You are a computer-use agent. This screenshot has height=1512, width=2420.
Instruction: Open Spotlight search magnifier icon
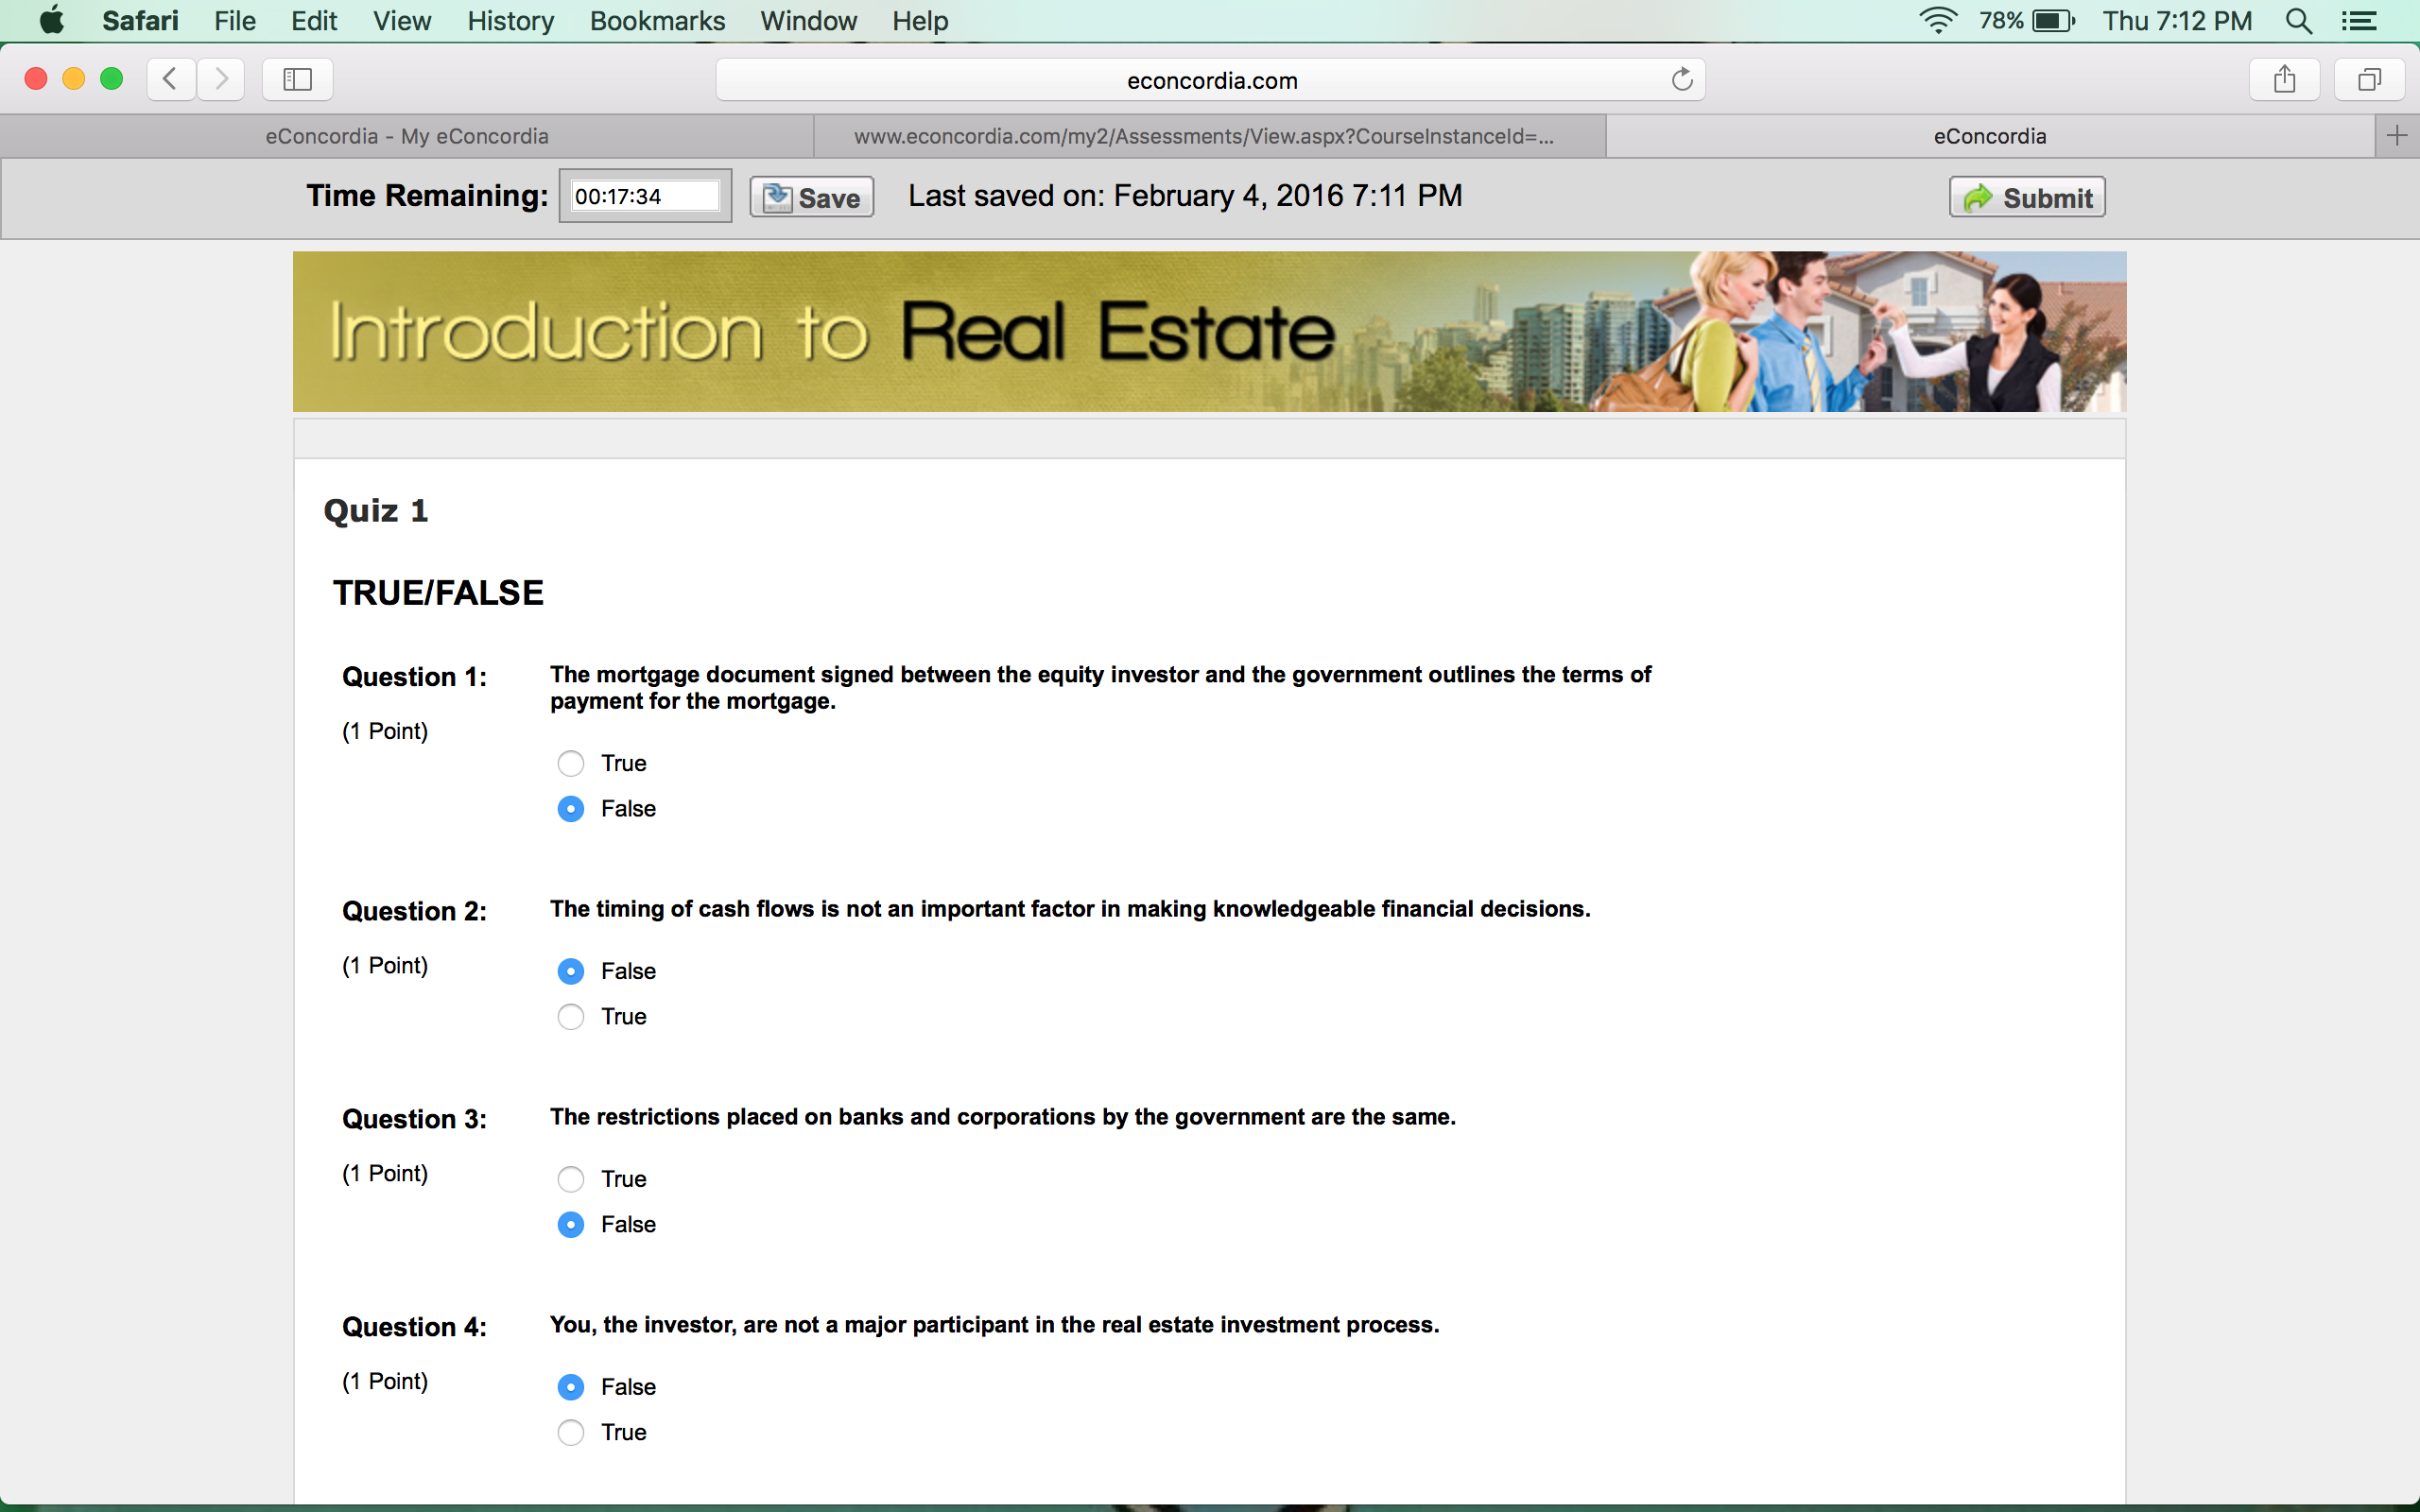(2299, 21)
